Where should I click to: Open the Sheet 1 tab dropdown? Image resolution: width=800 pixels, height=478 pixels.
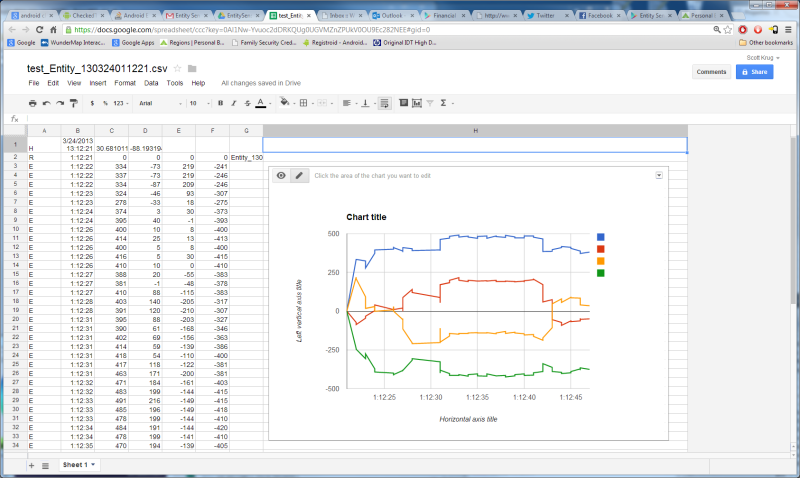93,464
